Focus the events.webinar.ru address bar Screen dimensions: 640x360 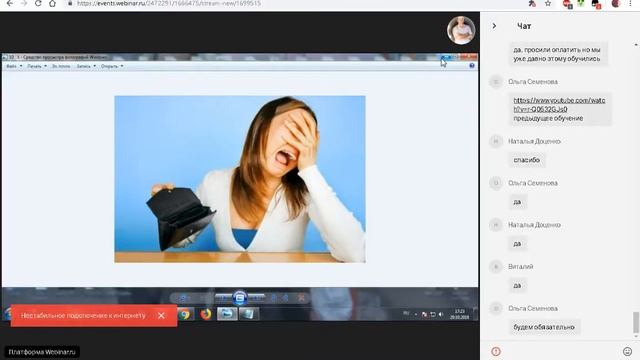169,3
